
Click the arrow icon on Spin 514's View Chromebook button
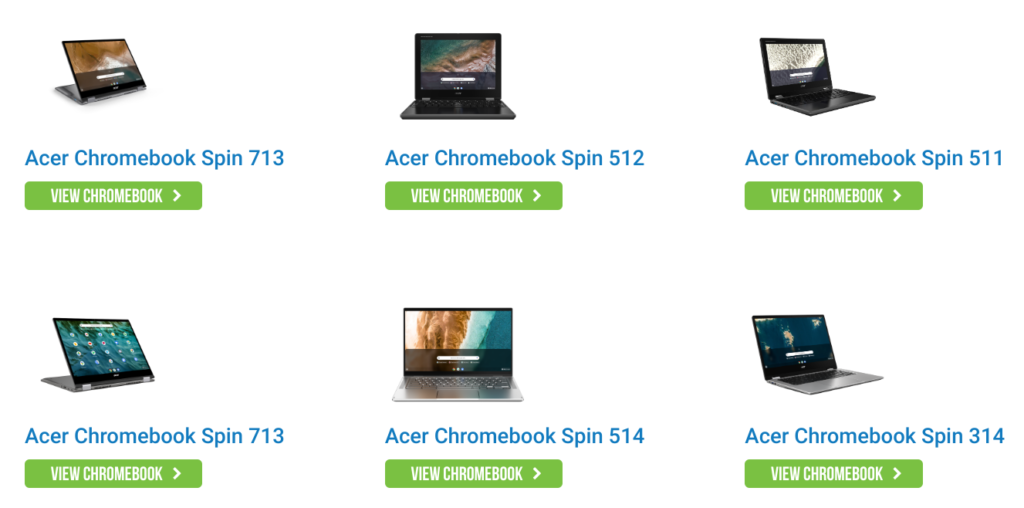click(537, 473)
